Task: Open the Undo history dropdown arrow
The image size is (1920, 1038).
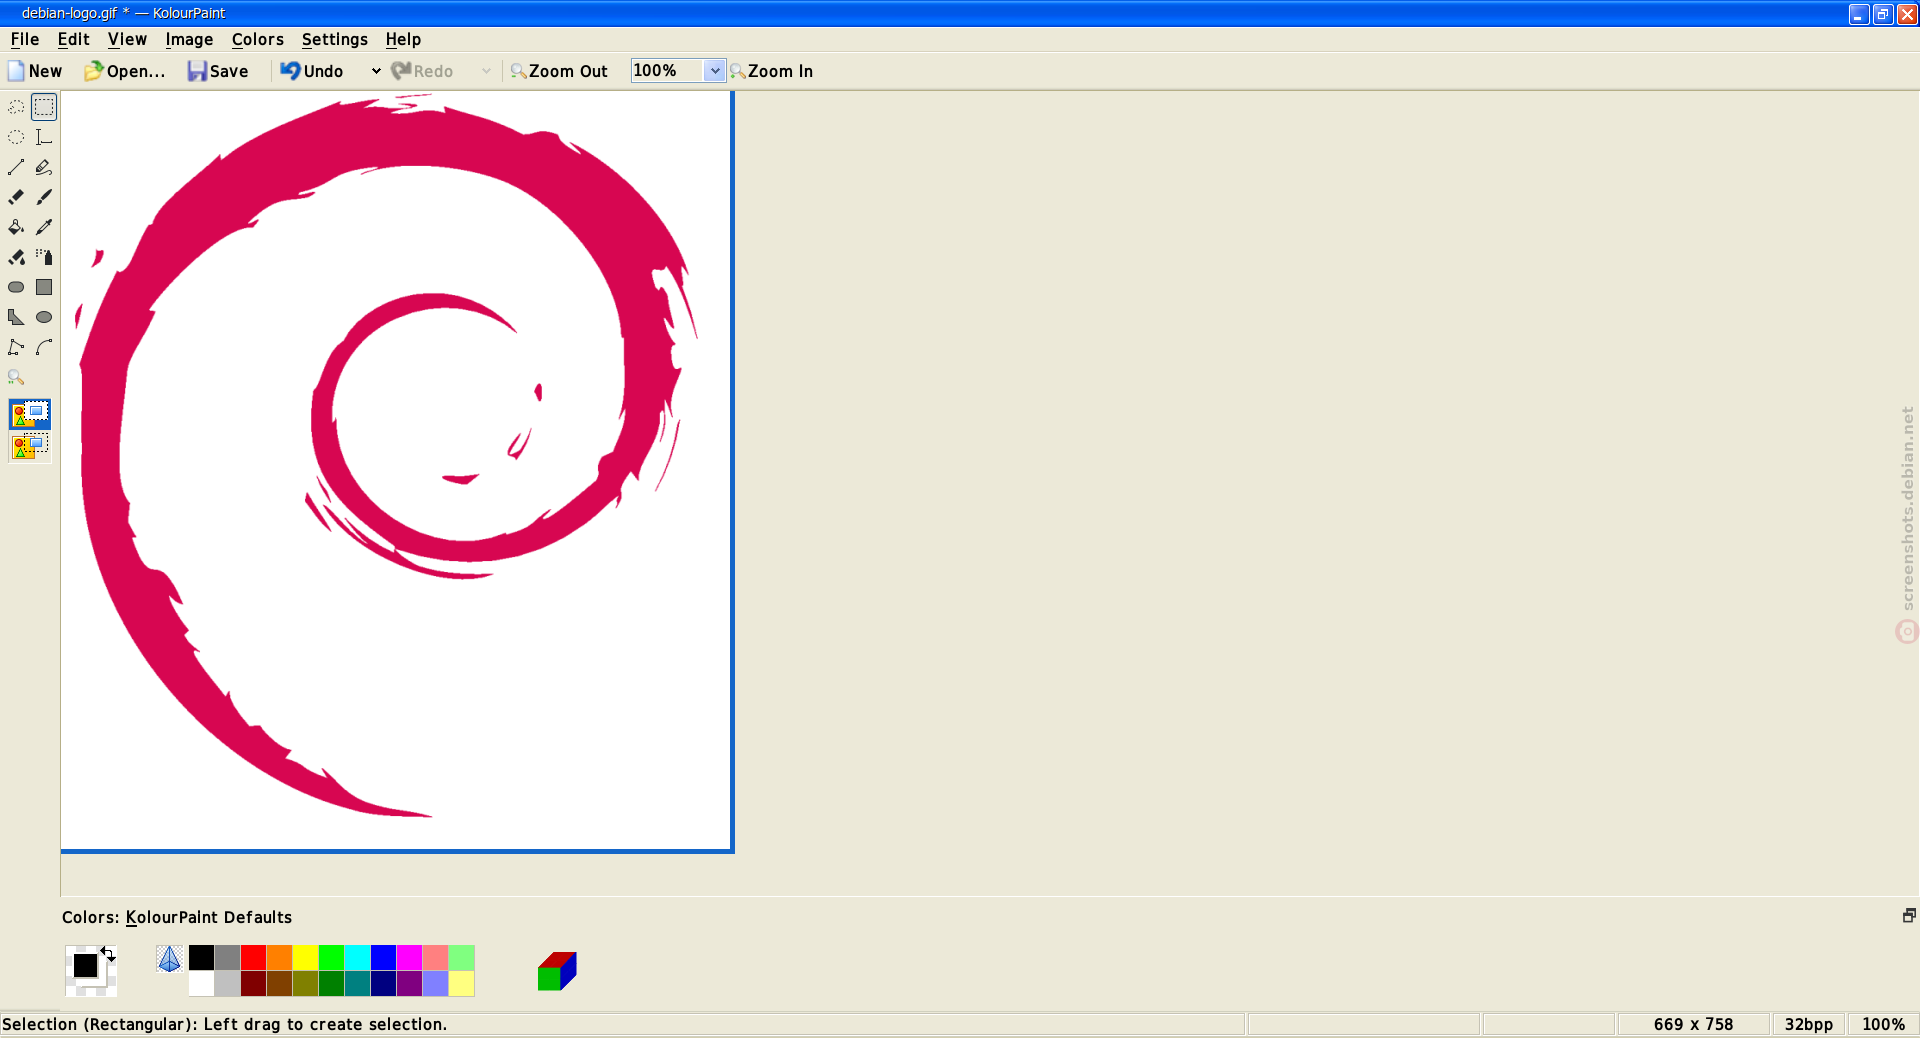Action: pos(376,71)
